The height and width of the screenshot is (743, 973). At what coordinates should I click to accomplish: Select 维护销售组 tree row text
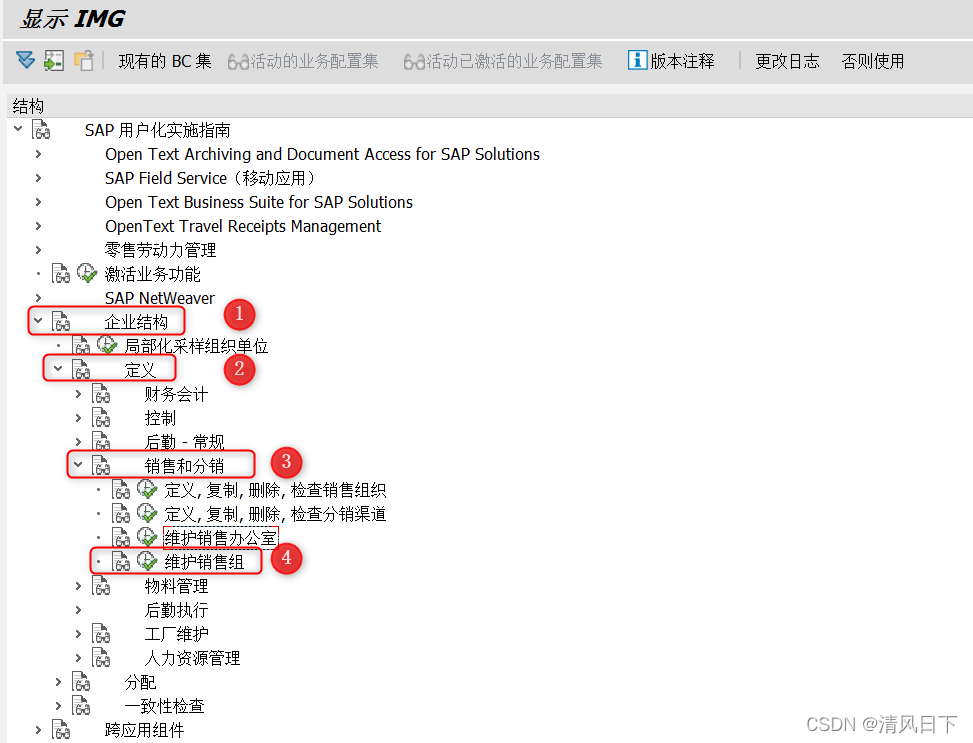point(204,562)
